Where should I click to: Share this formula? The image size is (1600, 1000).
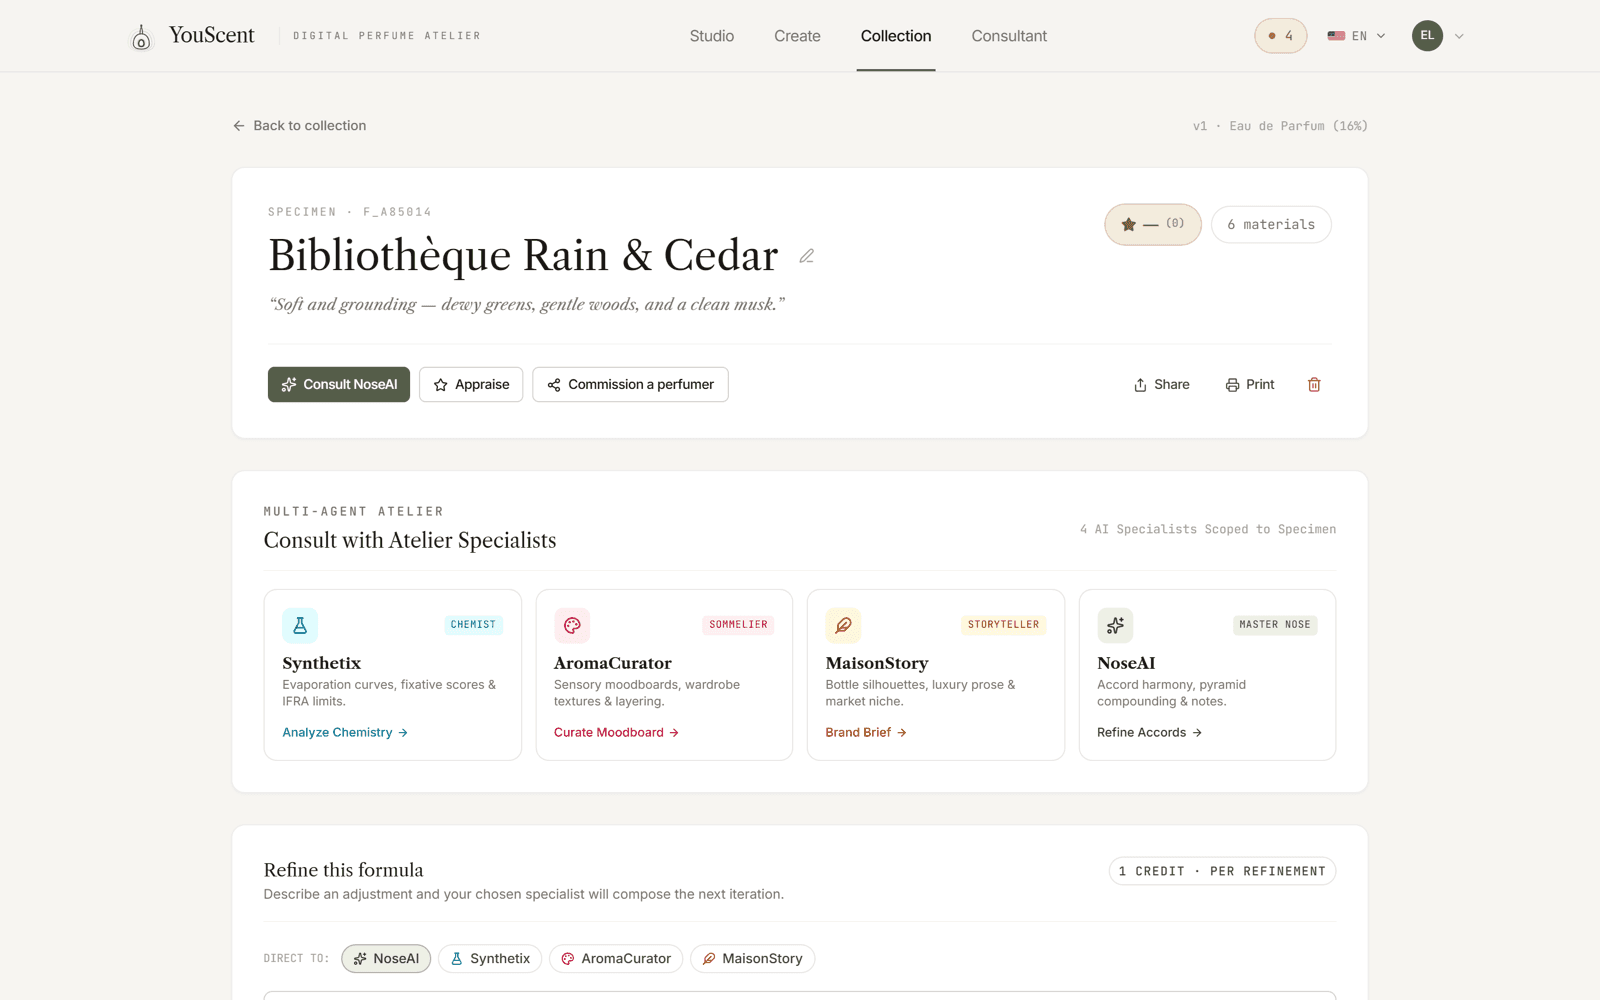(1161, 385)
